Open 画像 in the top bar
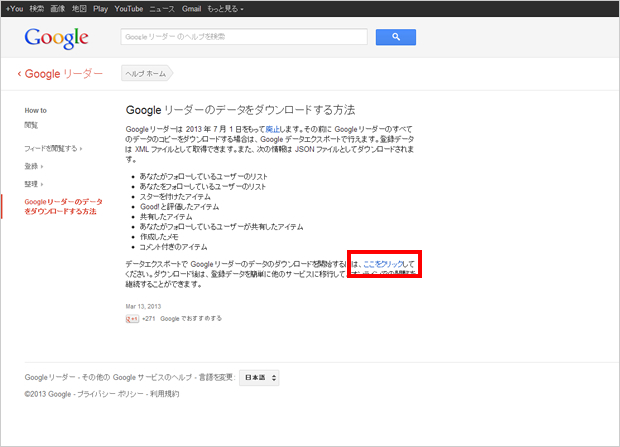 (x=58, y=9)
